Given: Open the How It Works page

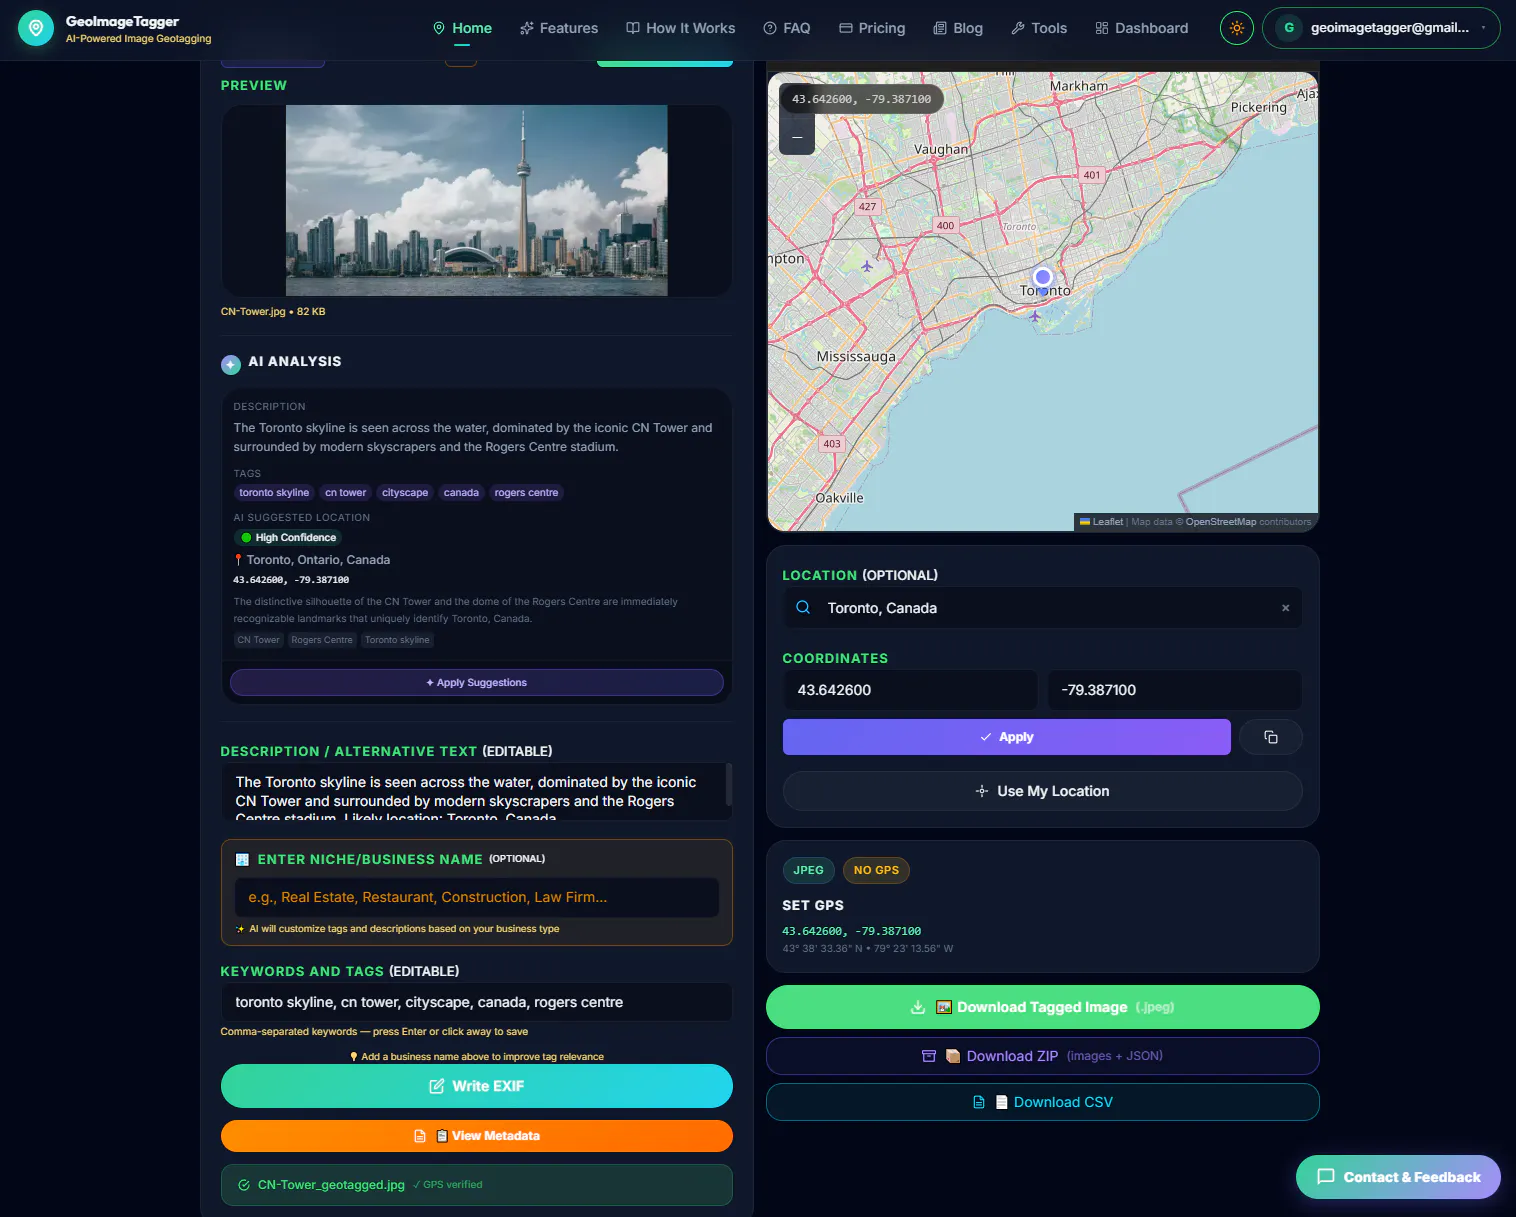Looking at the screenshot, I should [x=681, y=28].
